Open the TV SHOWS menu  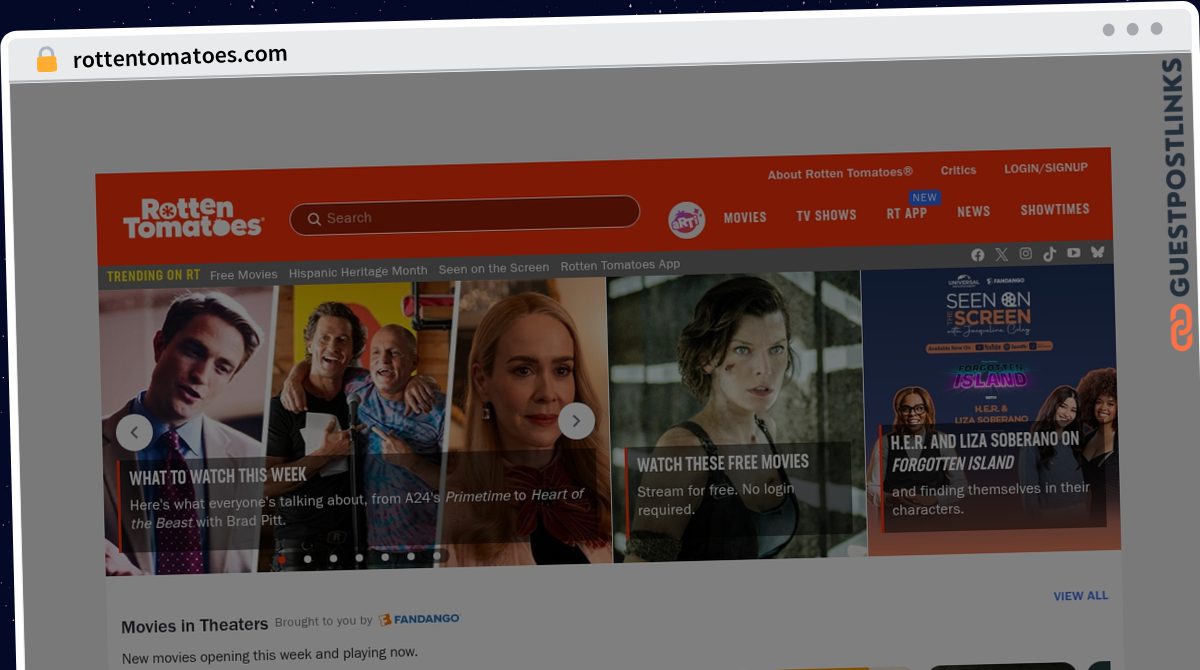826,215
